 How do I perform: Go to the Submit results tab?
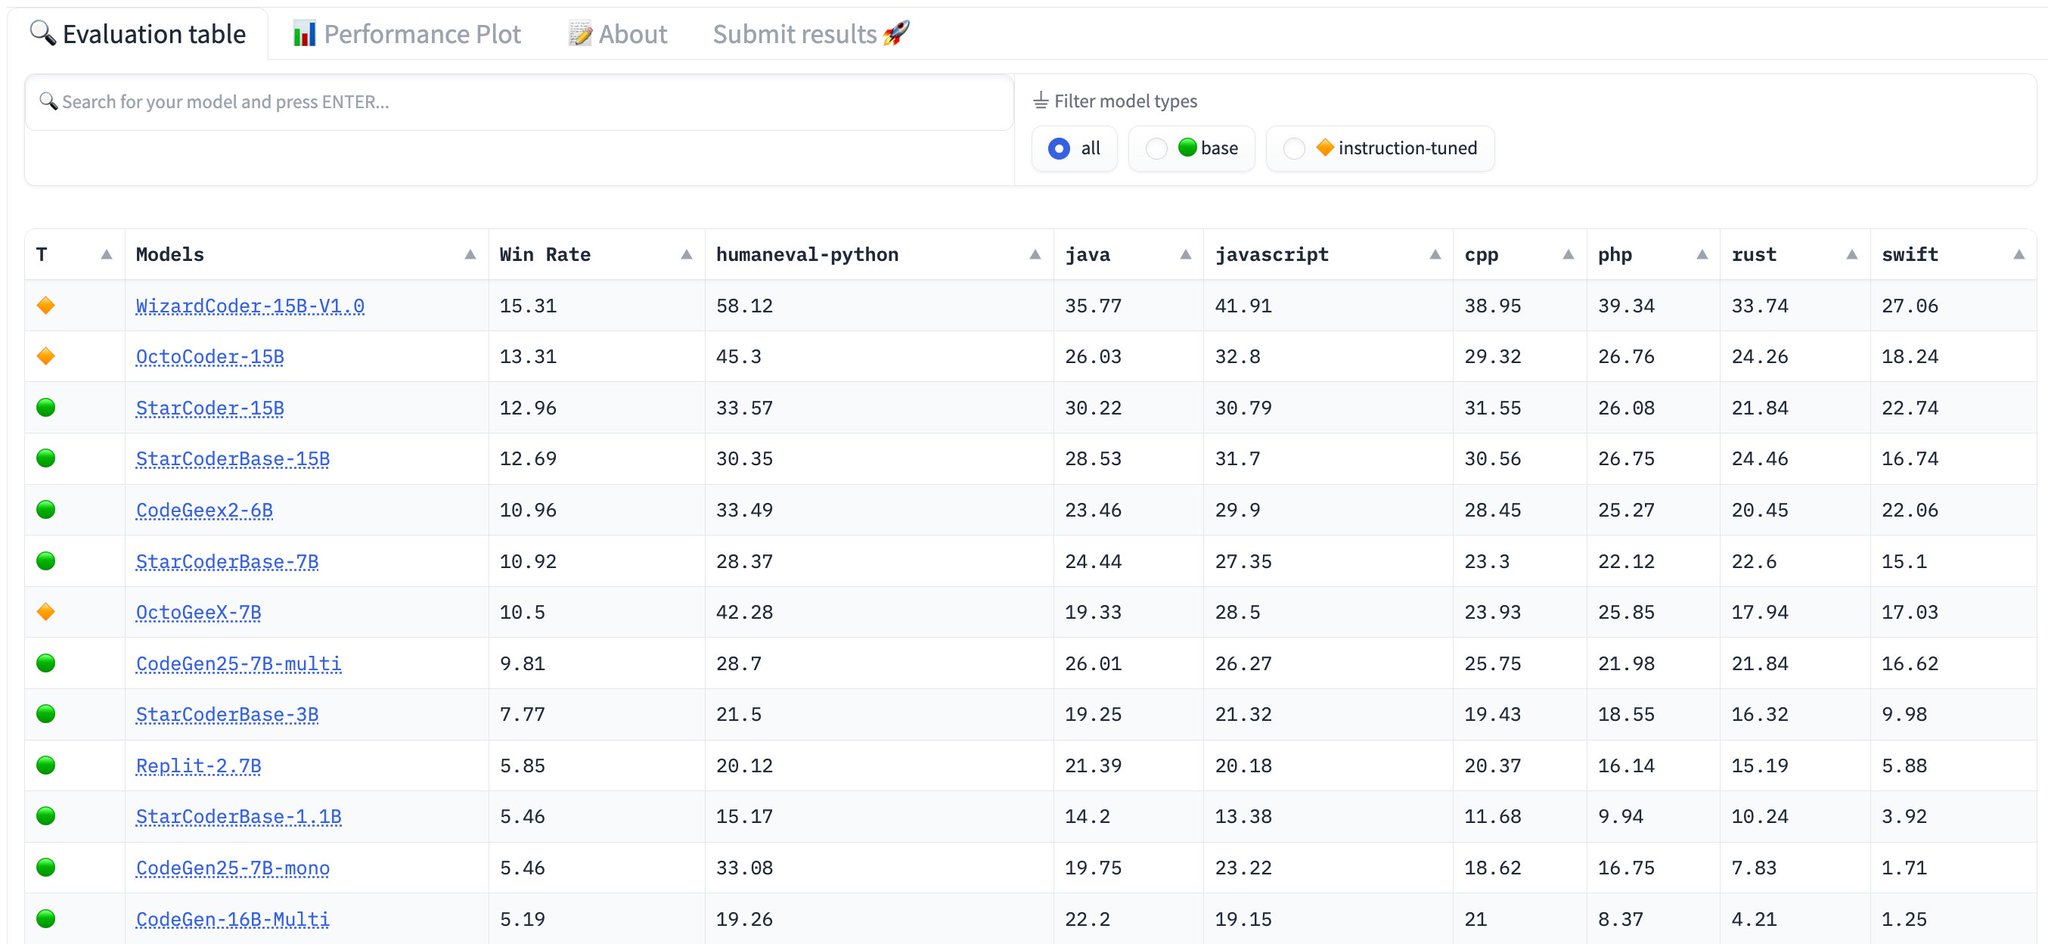tap(811, 34)
